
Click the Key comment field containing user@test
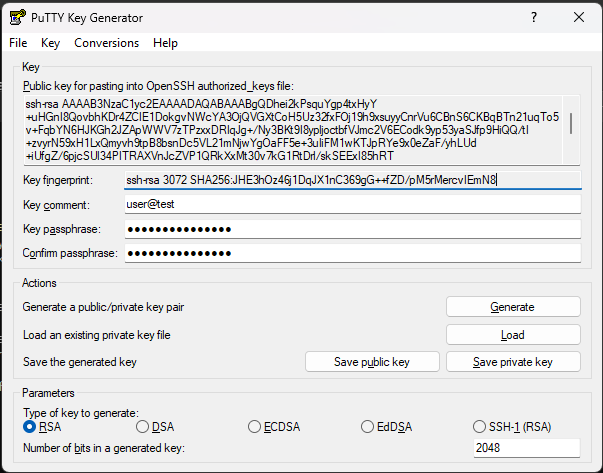[x=353, y=204]
